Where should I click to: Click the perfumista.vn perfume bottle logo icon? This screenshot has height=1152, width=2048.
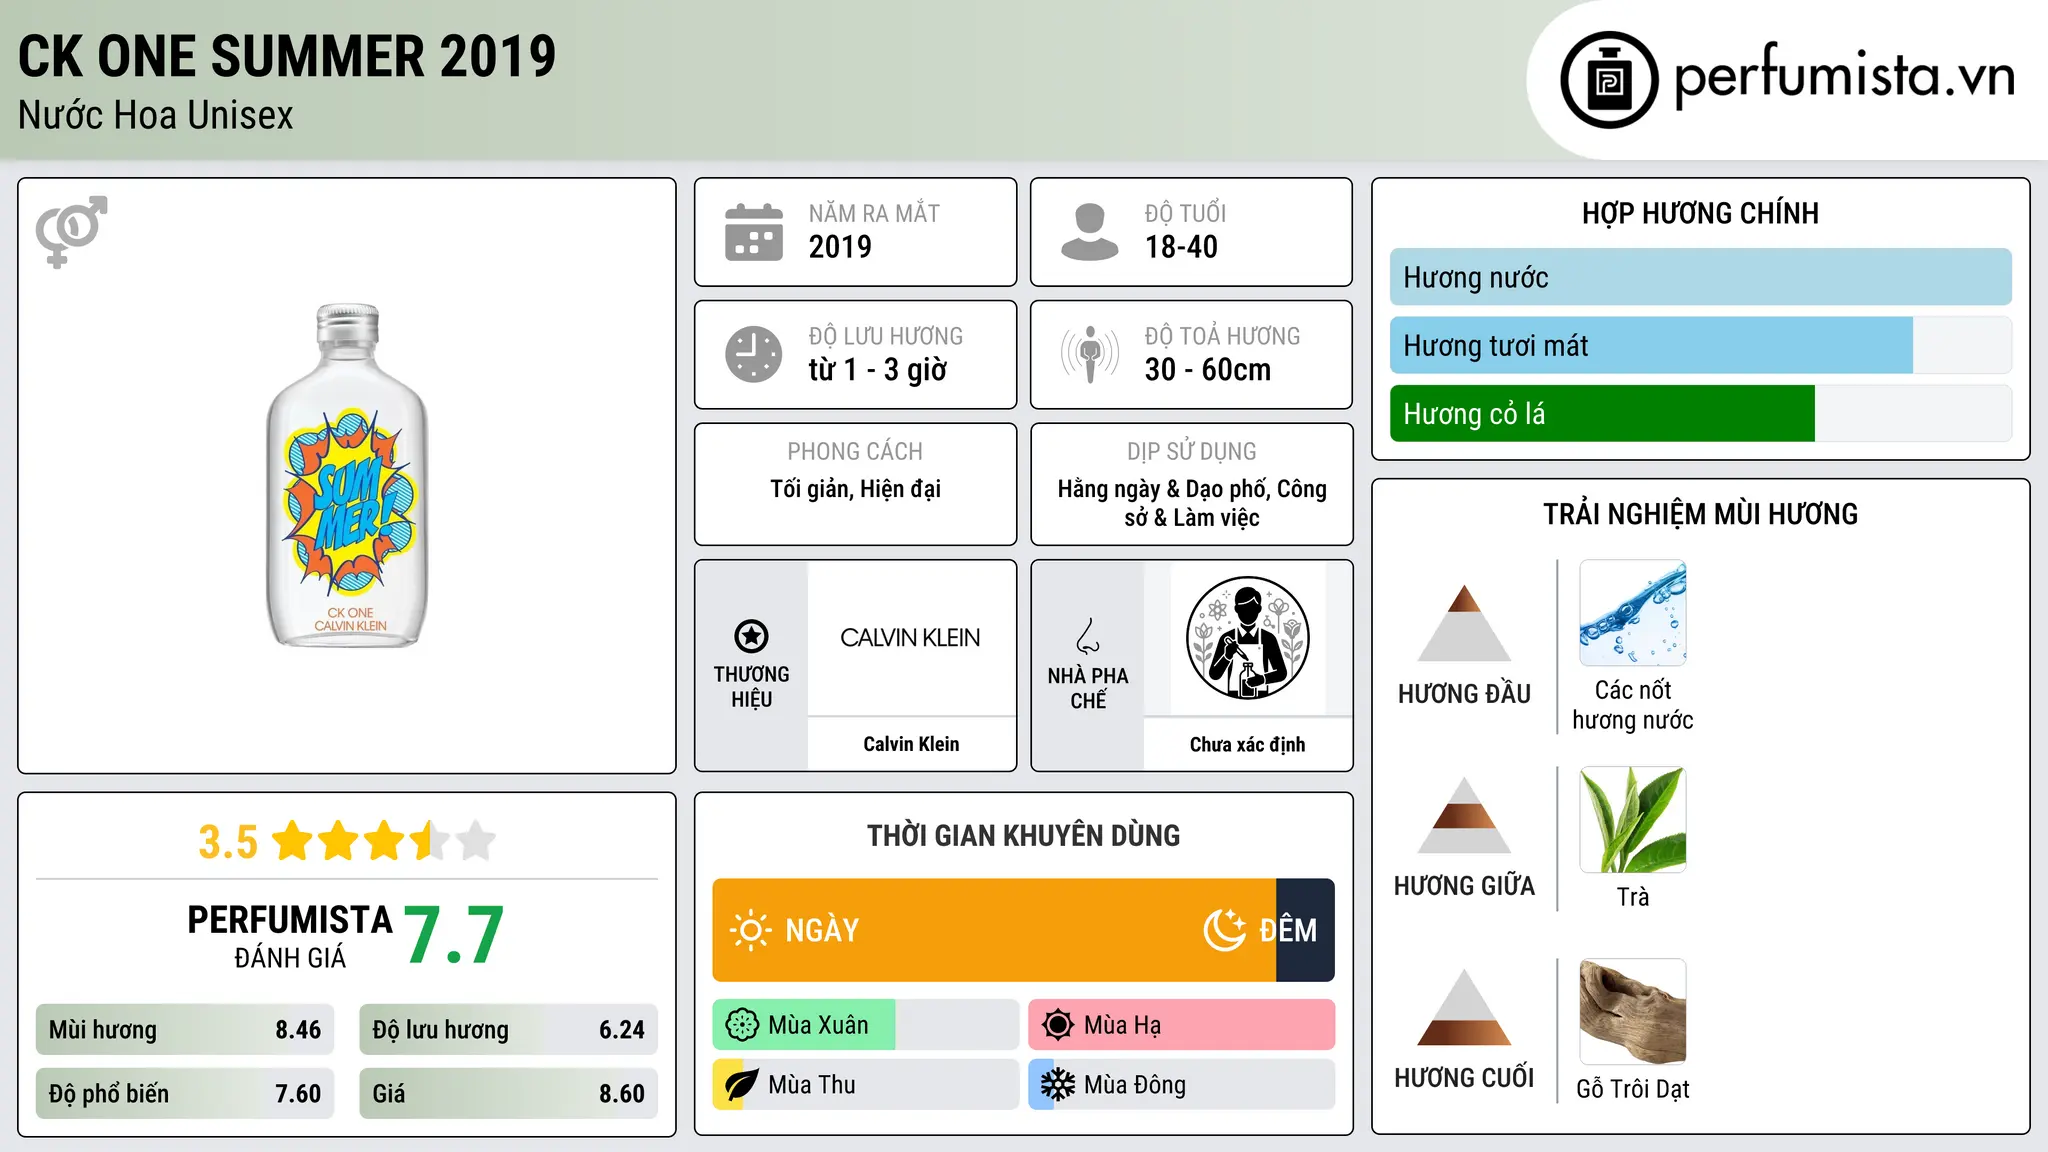[x=1609, y=80]
